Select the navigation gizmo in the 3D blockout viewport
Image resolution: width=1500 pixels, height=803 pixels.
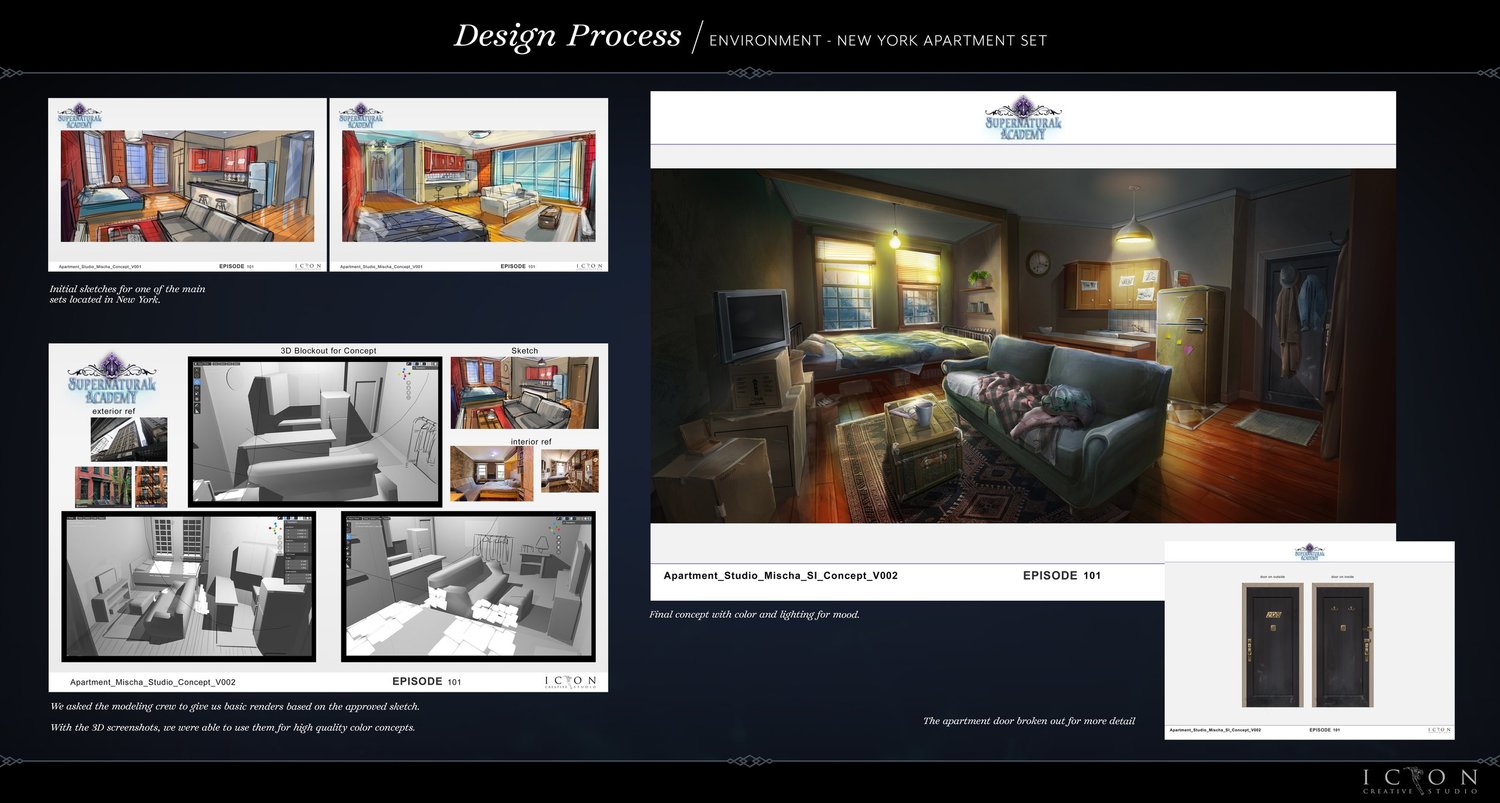point(405,374)
